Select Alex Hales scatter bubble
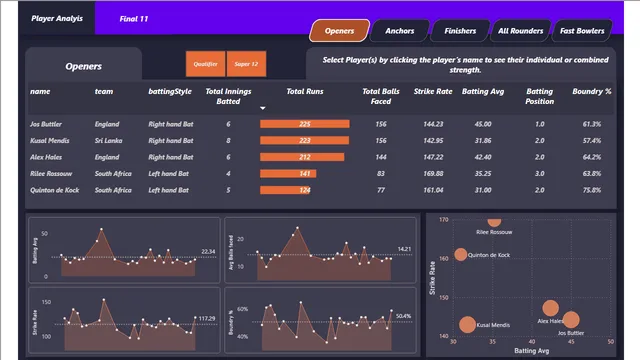The width and height of the screenshot is (640, 360). point(550,308)
